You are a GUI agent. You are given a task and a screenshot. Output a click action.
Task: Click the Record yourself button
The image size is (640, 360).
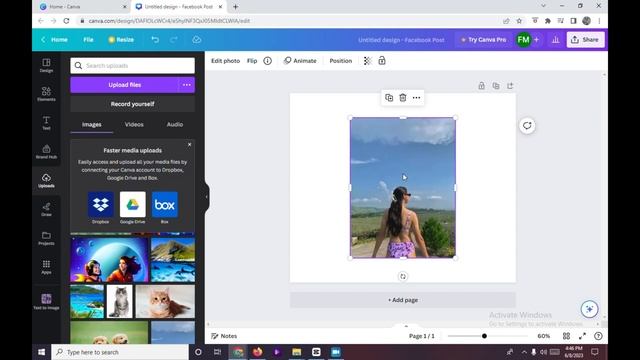pyautogui.click(x=132, y=104)
